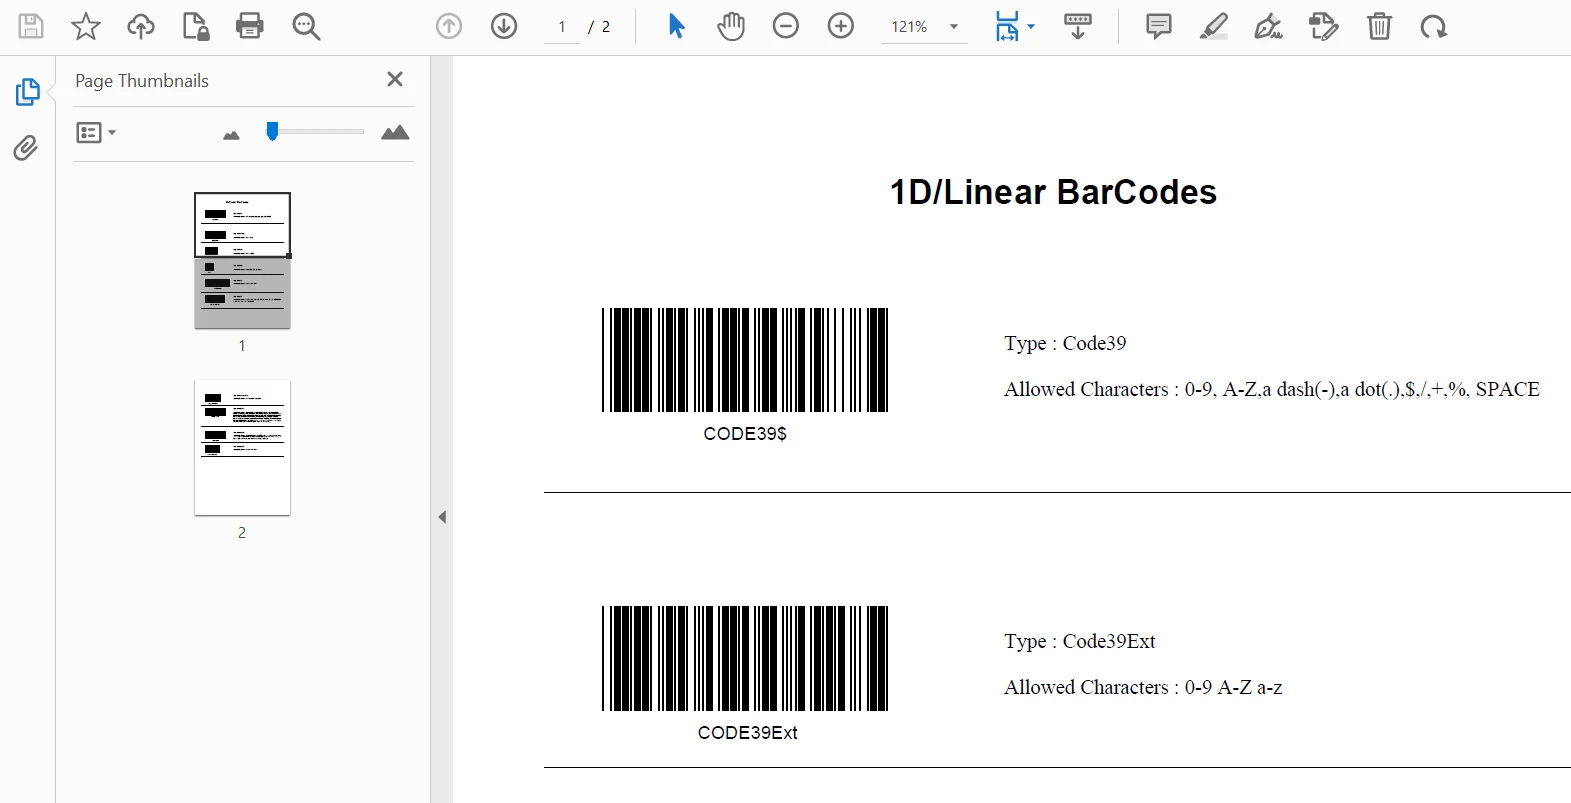1571x803 pixels.
Task: Open the find text magnifier tool
Action: (306, 27)
